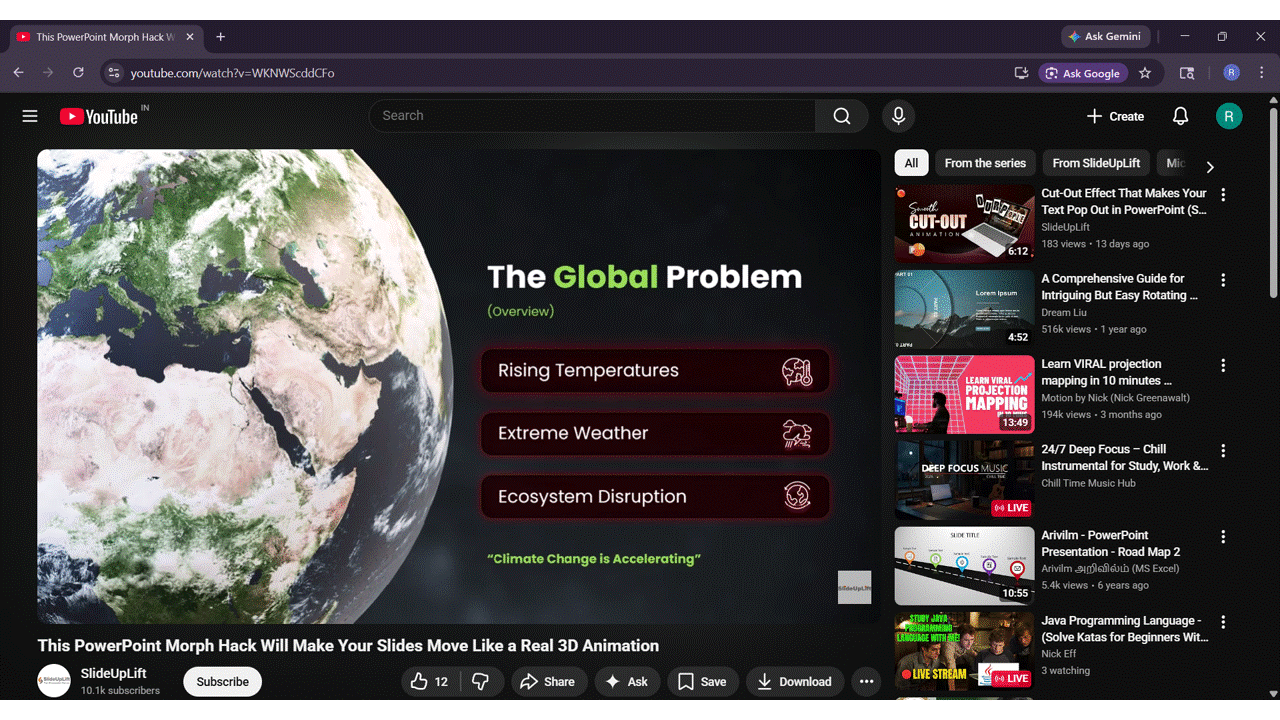Click the video player to pause
This screenshot has height=720, width=1280.
click(x=459, y=387)
